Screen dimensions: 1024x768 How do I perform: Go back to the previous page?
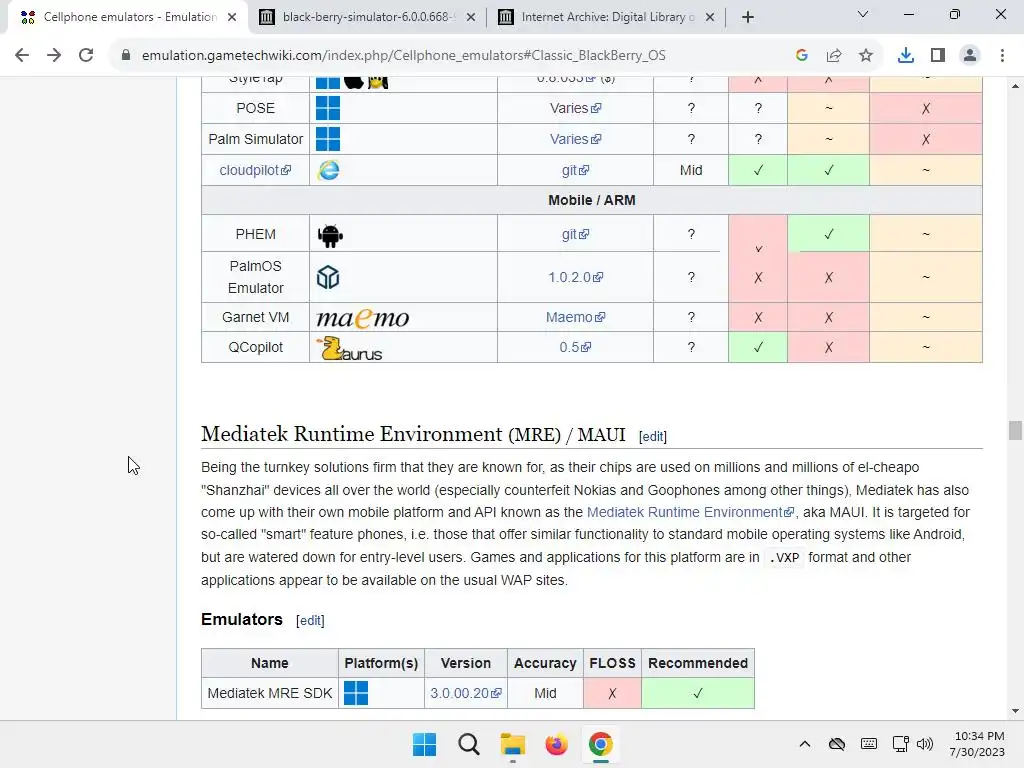pos(22,56)
